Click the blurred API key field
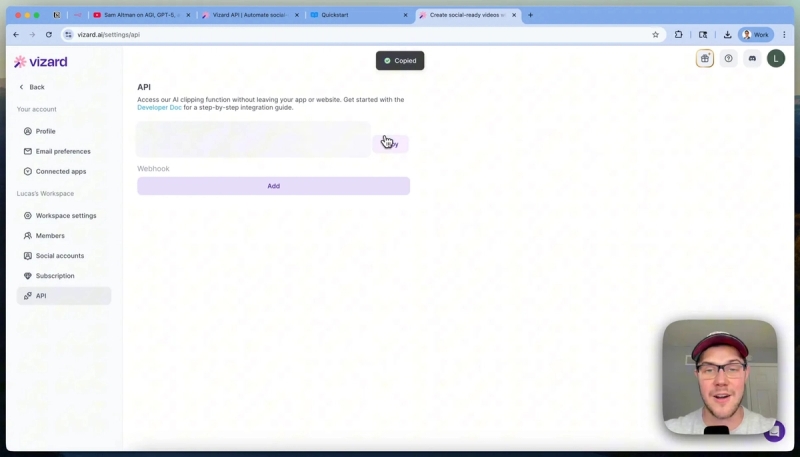Image resolution: width=800 pixels, height=457 pixels. (253, 139)
